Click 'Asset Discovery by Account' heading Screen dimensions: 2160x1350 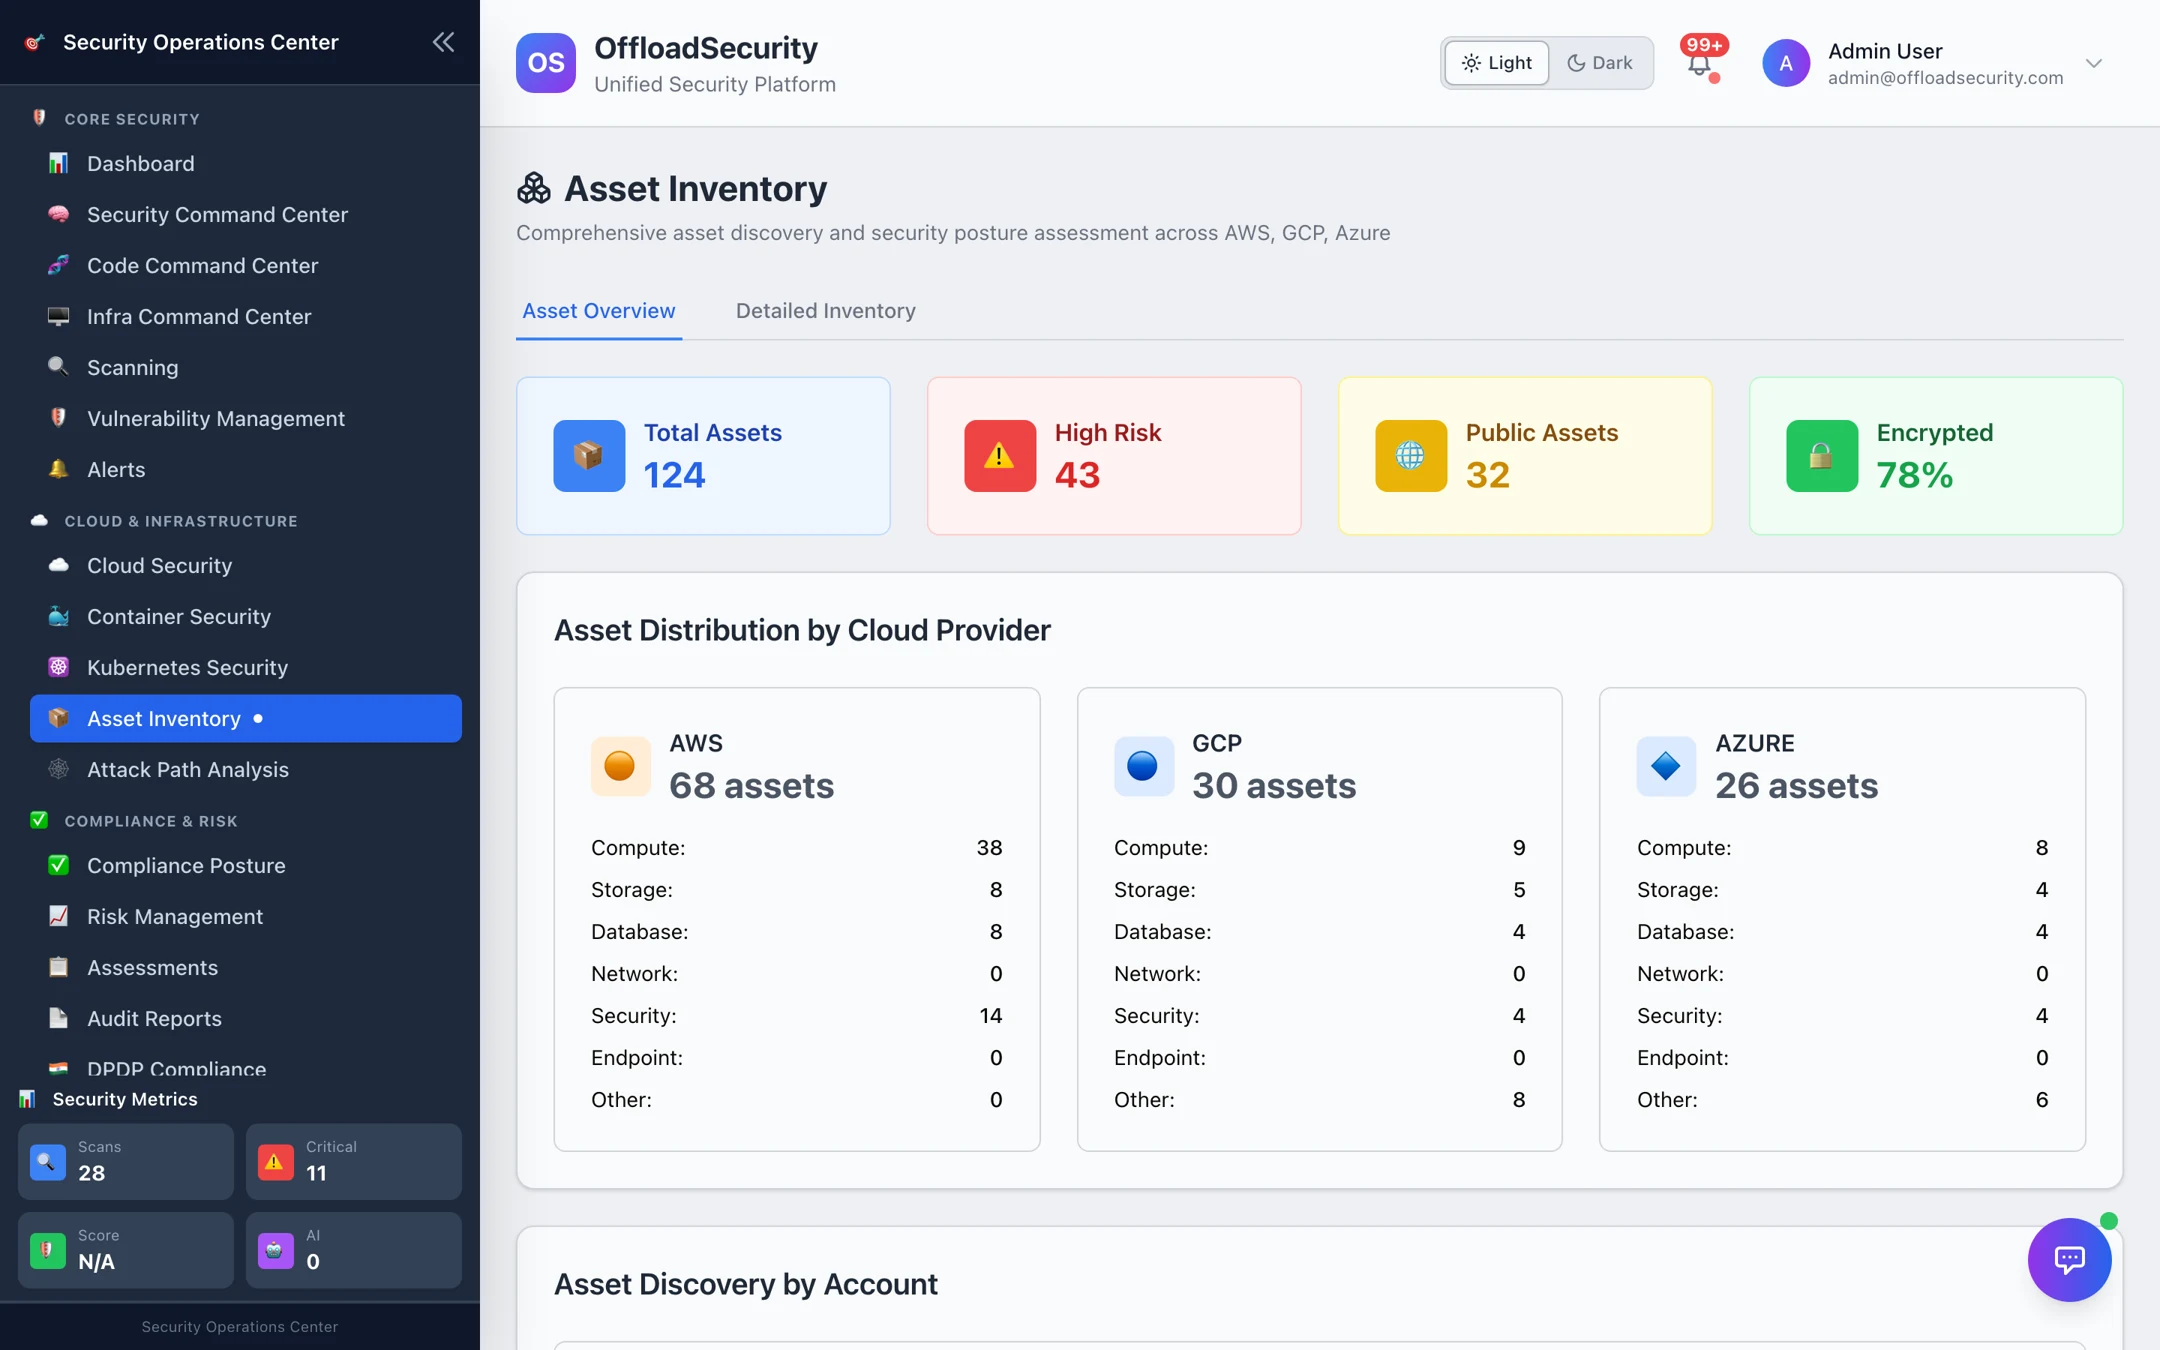coord(746,1284)
